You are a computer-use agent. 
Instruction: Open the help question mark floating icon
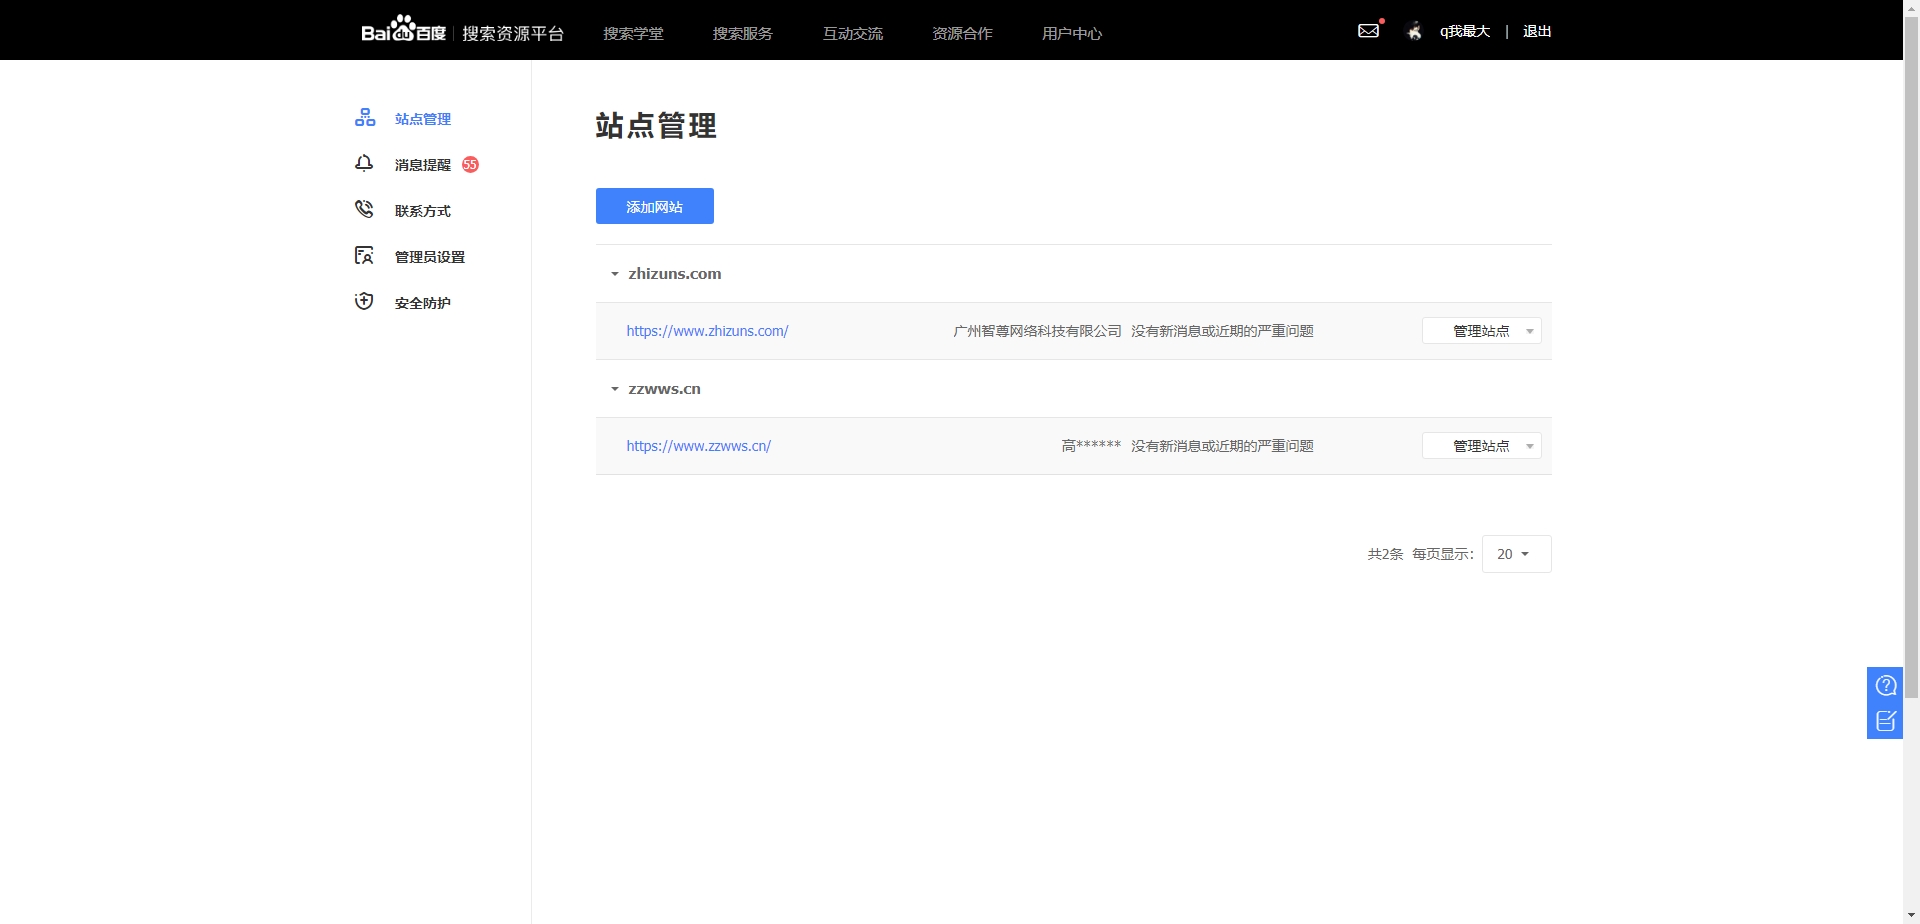point(1885,685)
